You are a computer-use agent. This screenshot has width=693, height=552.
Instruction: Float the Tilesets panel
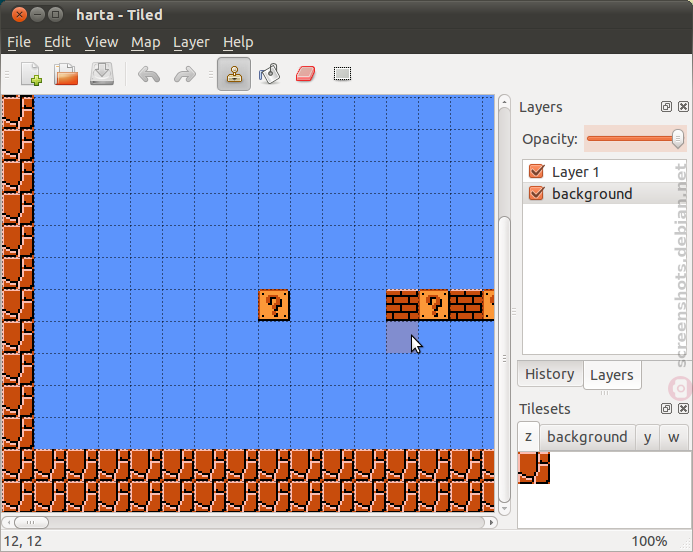click(x=666, y=408)
